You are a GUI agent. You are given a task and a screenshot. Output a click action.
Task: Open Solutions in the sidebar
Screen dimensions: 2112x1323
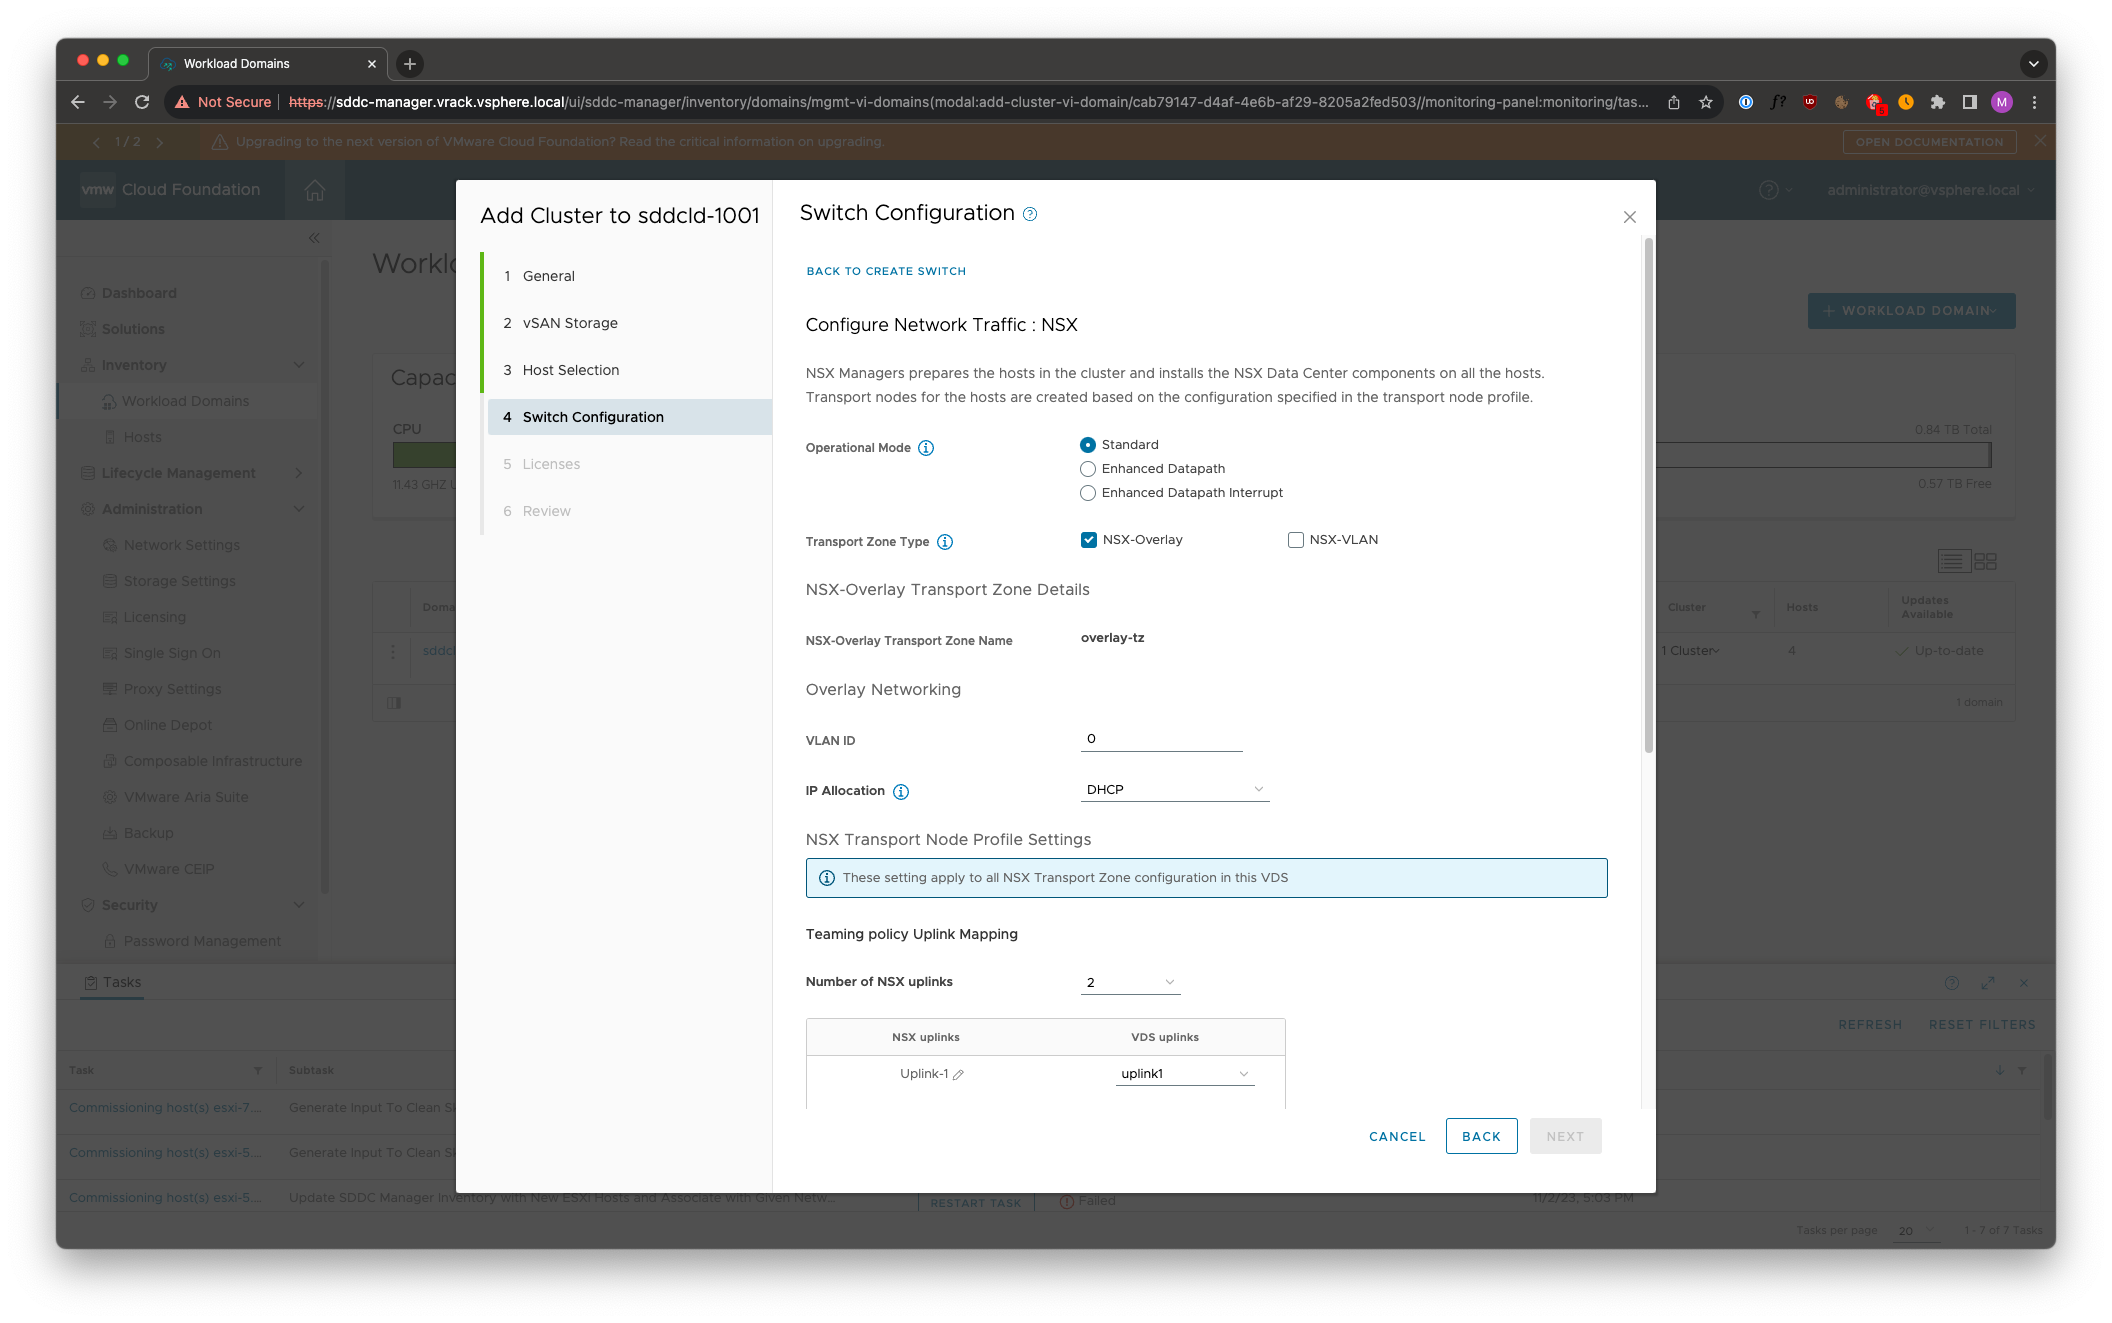click(133, 329)
